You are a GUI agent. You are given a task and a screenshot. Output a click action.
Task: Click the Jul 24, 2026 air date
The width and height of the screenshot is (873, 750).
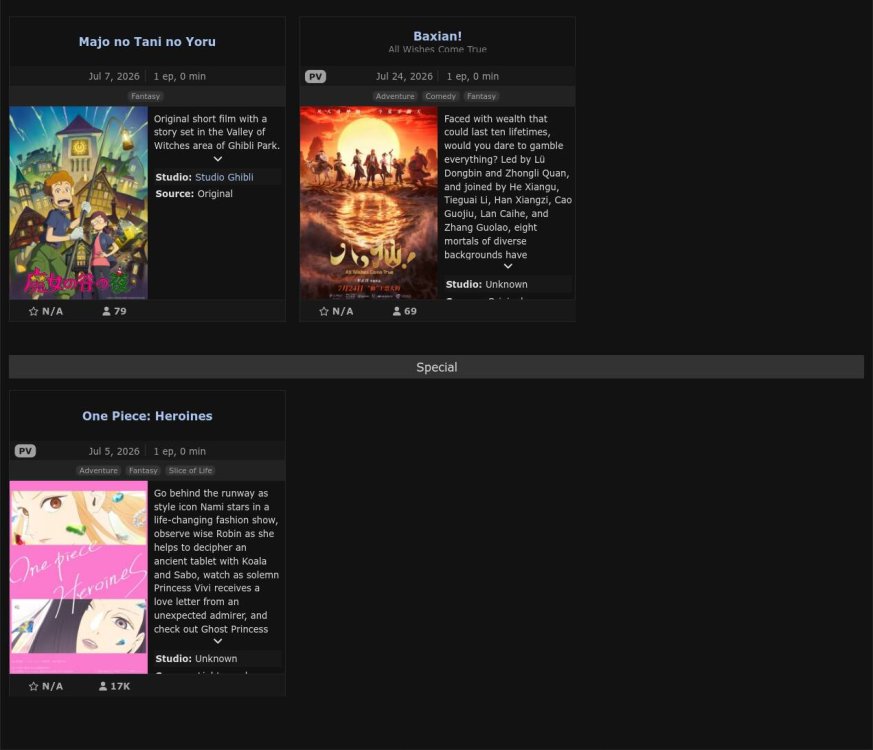click(x=404, y=76)
